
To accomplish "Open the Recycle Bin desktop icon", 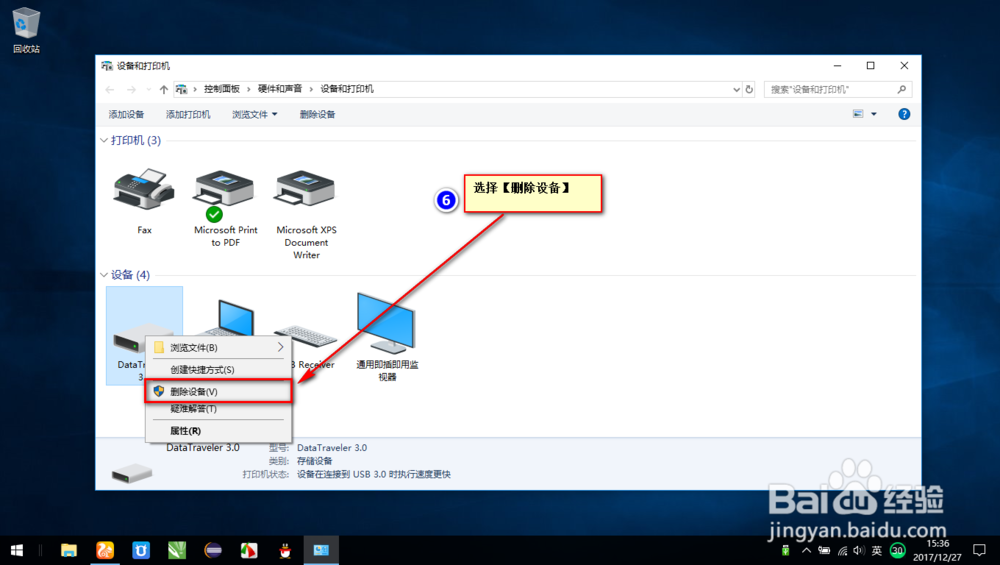I will point(26,30).
